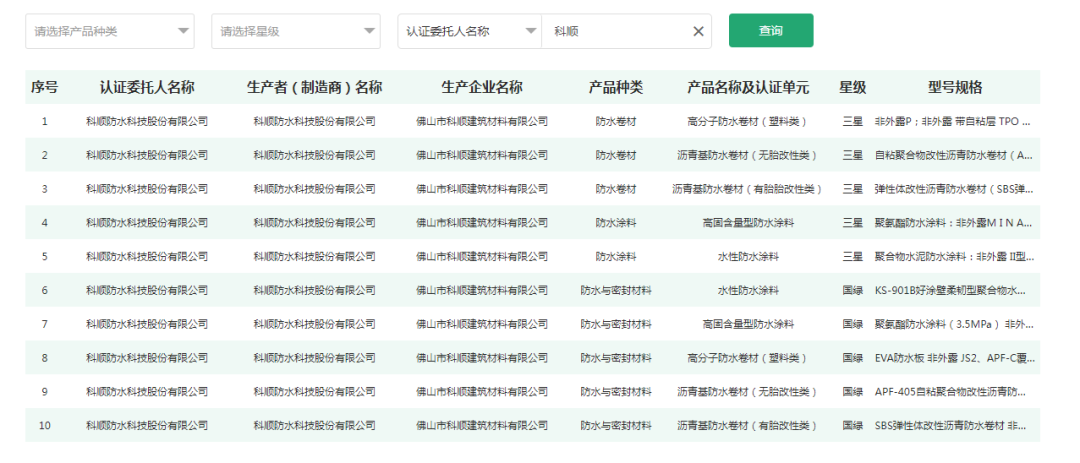Click 三星 star level in row 5

pyautogui.click(x=852, y=256)
